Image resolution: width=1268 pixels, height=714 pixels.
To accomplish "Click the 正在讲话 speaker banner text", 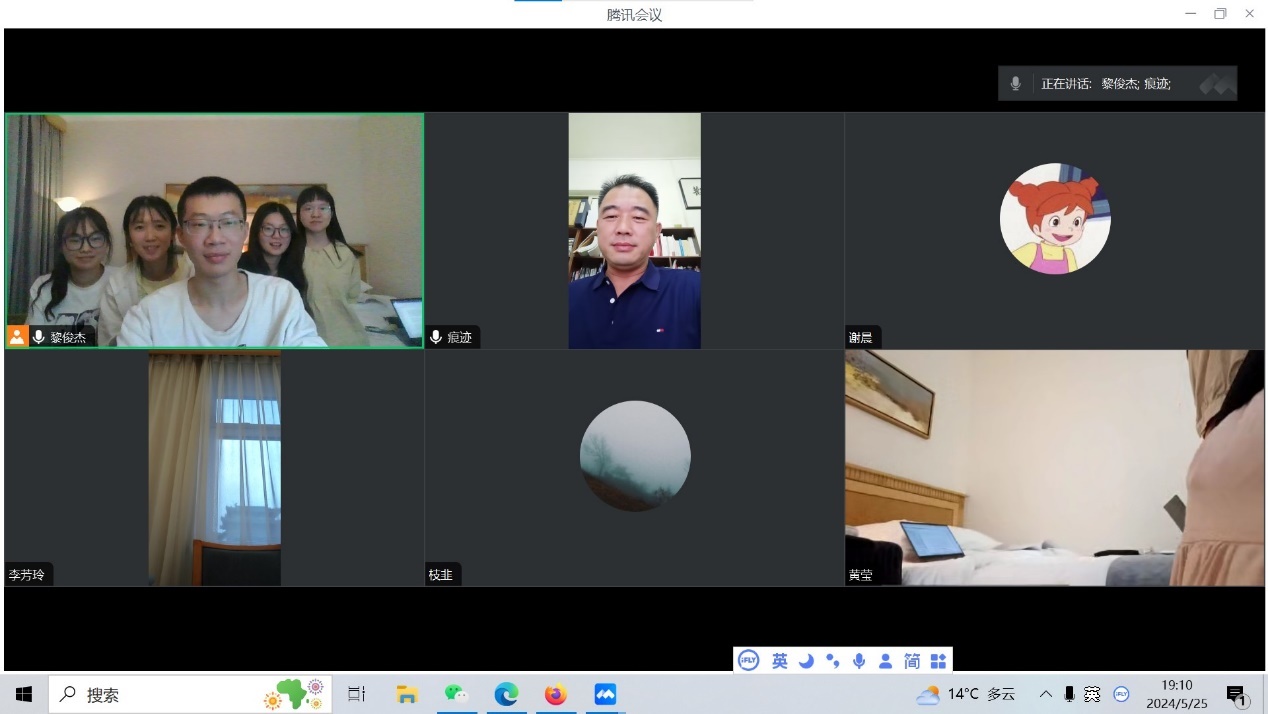I will pos(1106,84).
